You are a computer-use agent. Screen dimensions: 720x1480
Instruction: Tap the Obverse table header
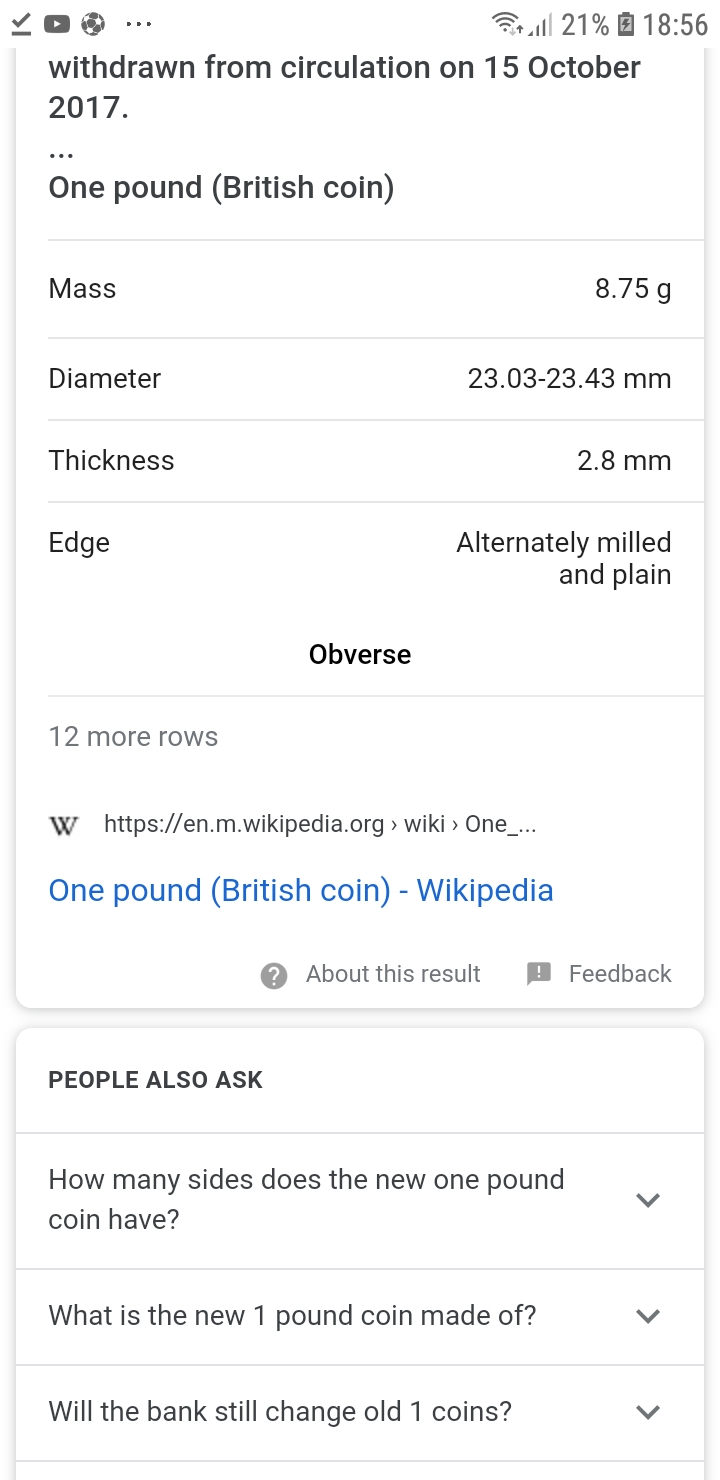[x=360, y=654]
